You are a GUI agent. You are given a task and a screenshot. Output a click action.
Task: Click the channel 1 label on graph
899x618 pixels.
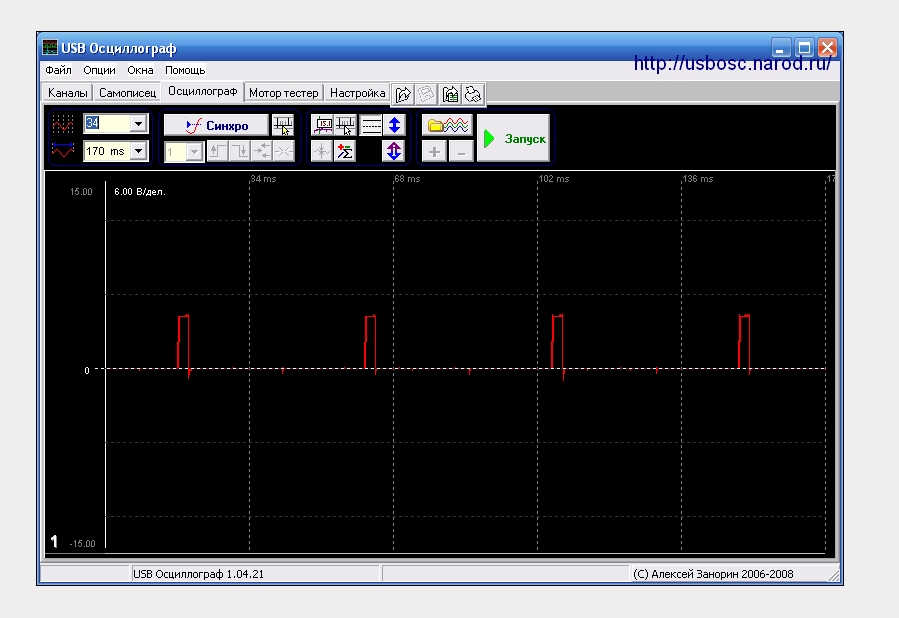pos(54,541)
